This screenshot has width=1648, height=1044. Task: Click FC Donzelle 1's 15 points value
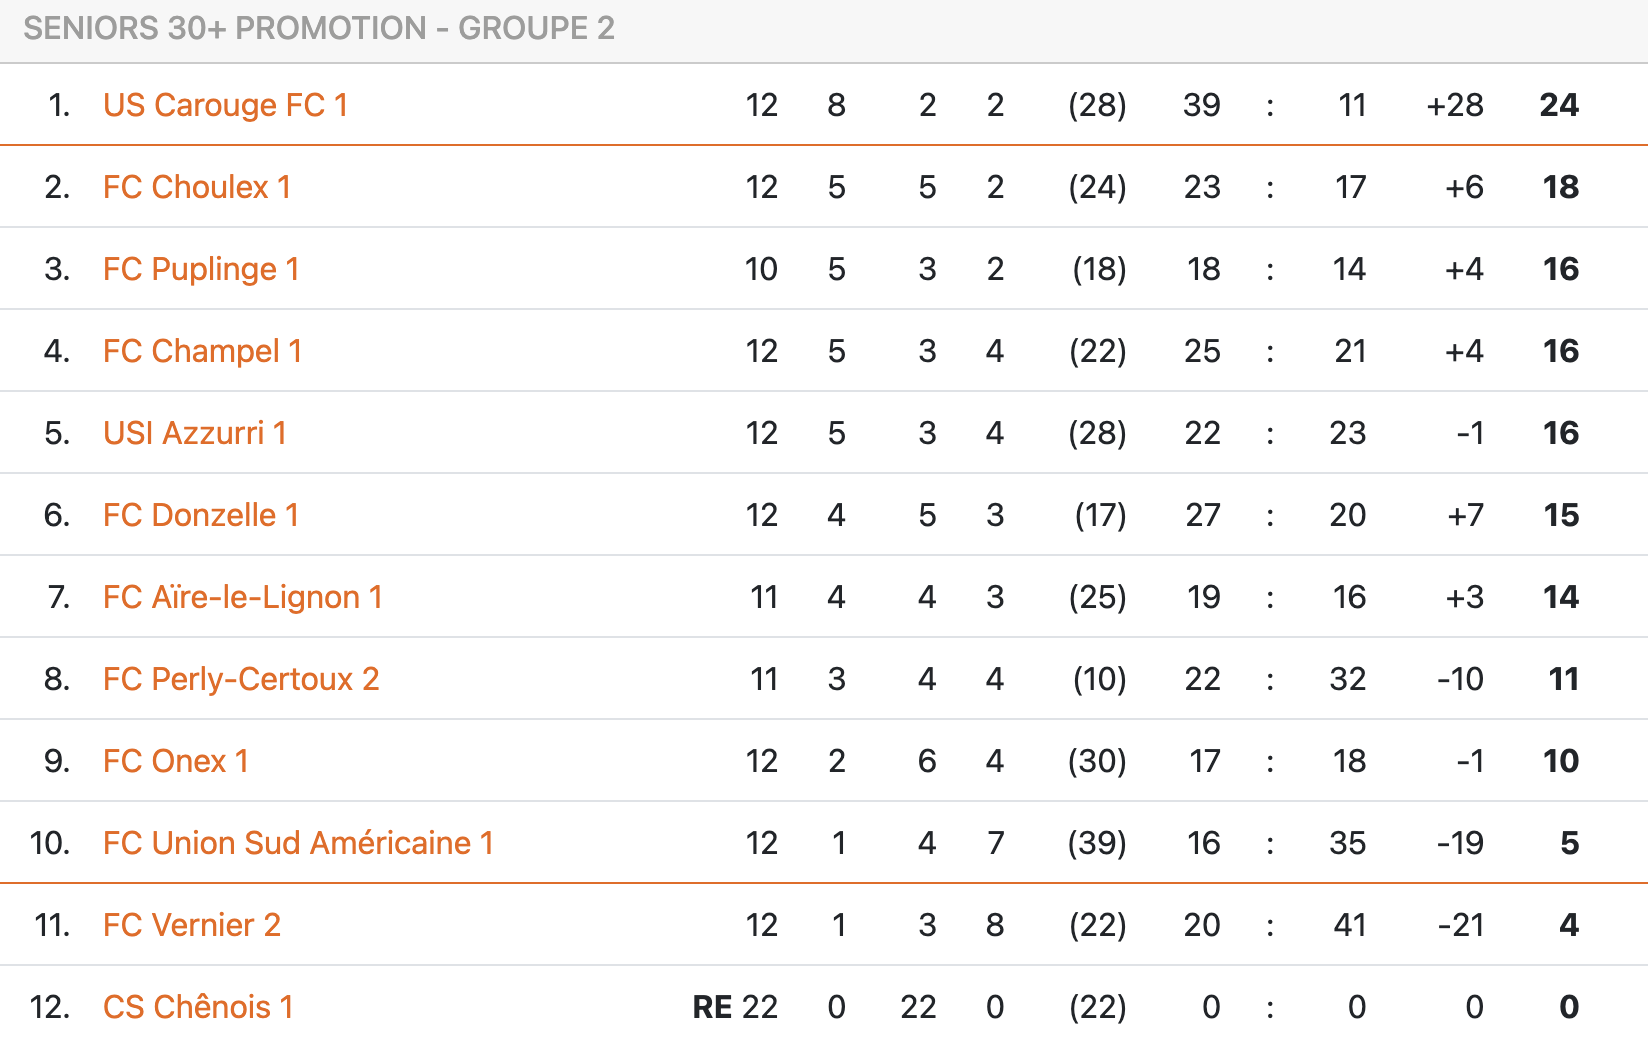[x=1561, y=515]
